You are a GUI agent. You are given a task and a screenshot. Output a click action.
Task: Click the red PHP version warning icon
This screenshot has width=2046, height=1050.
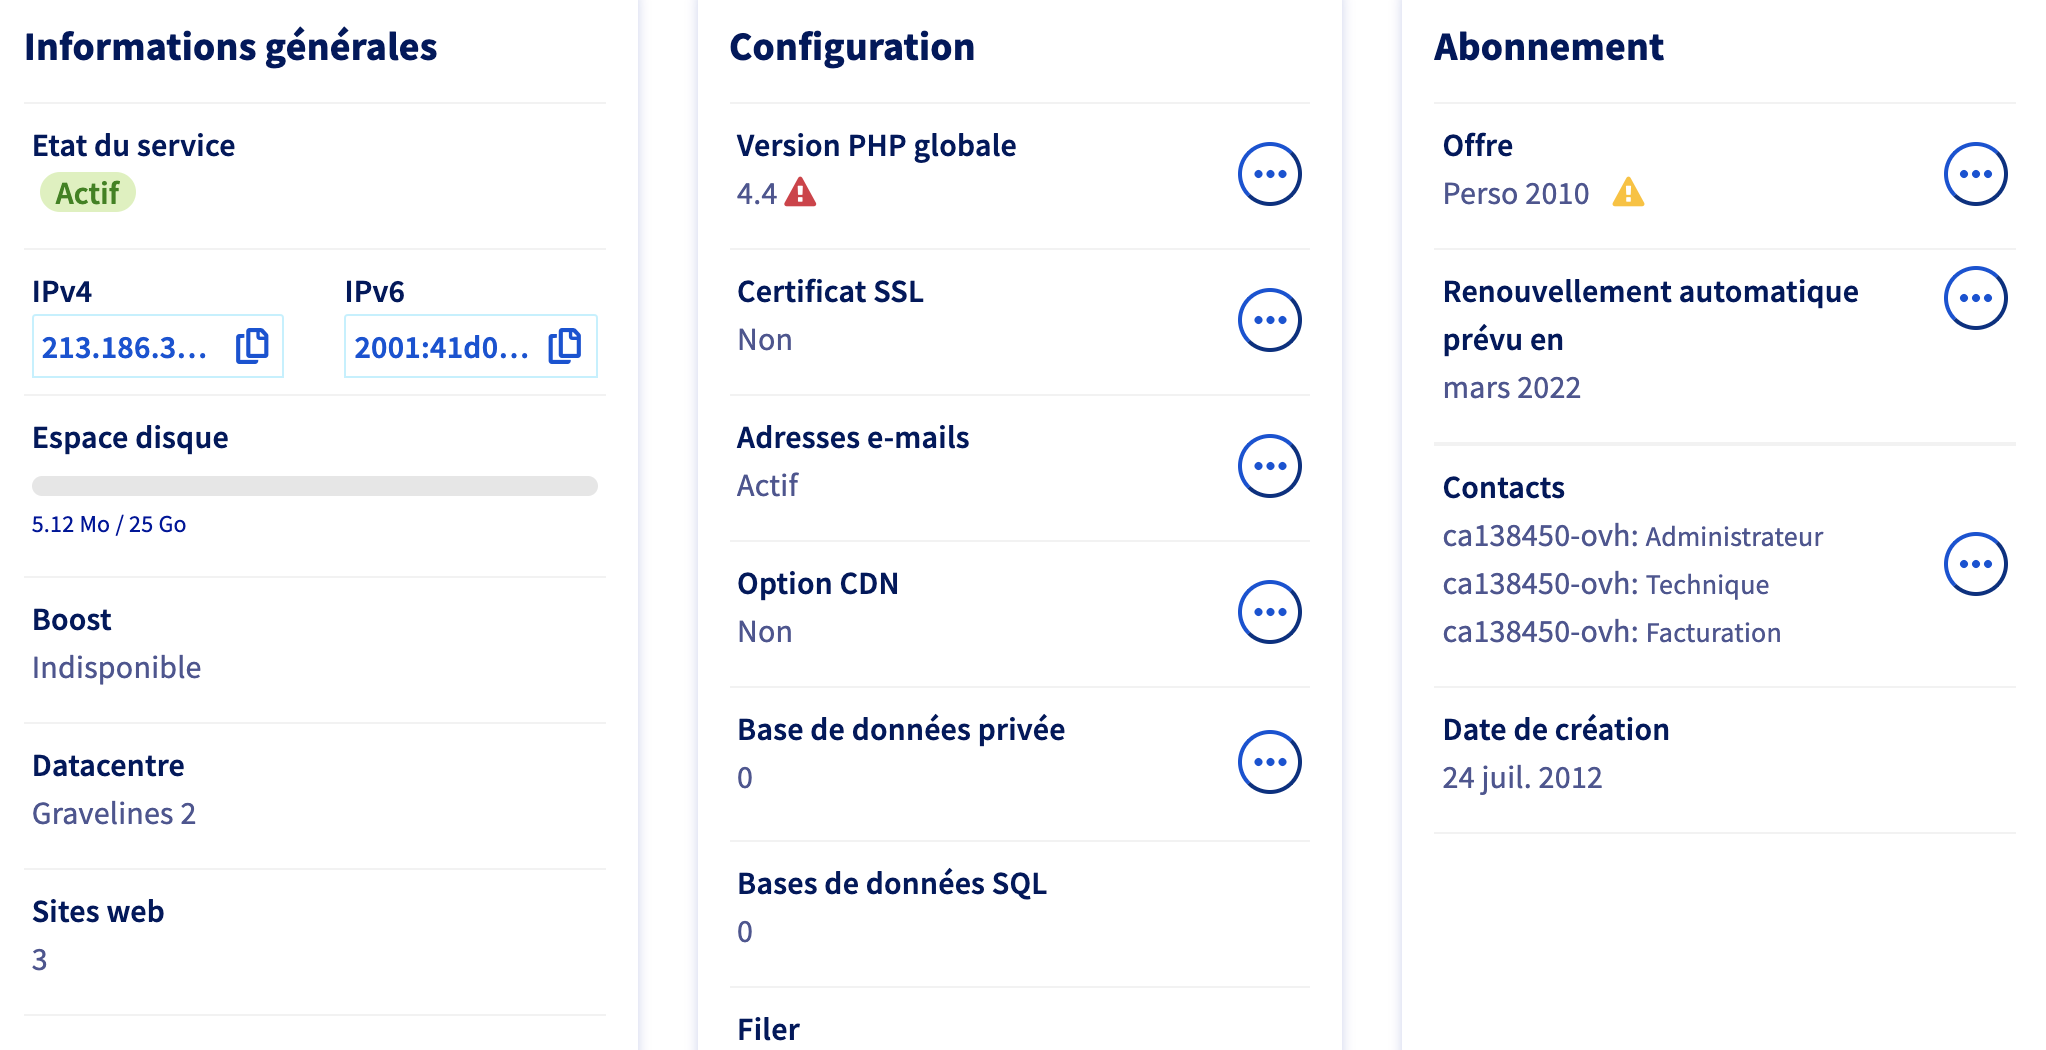pos(800,192)
